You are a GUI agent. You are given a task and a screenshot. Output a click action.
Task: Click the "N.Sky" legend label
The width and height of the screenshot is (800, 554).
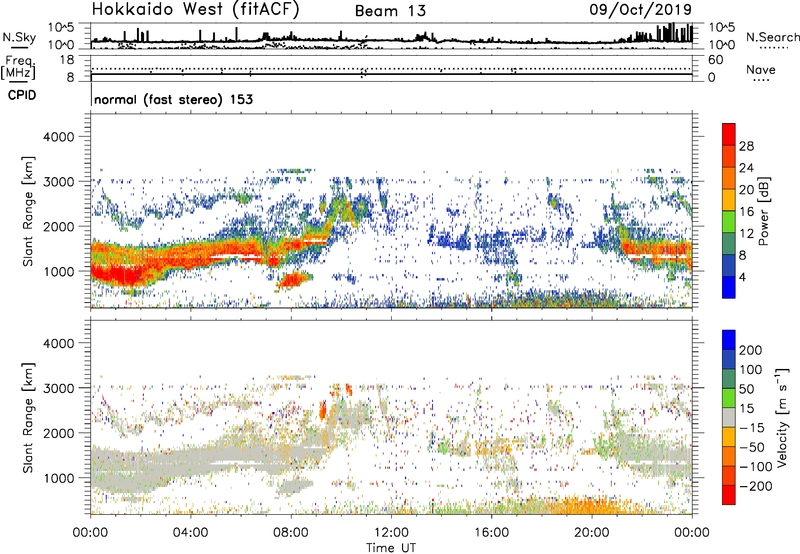(x=19, y=37)
